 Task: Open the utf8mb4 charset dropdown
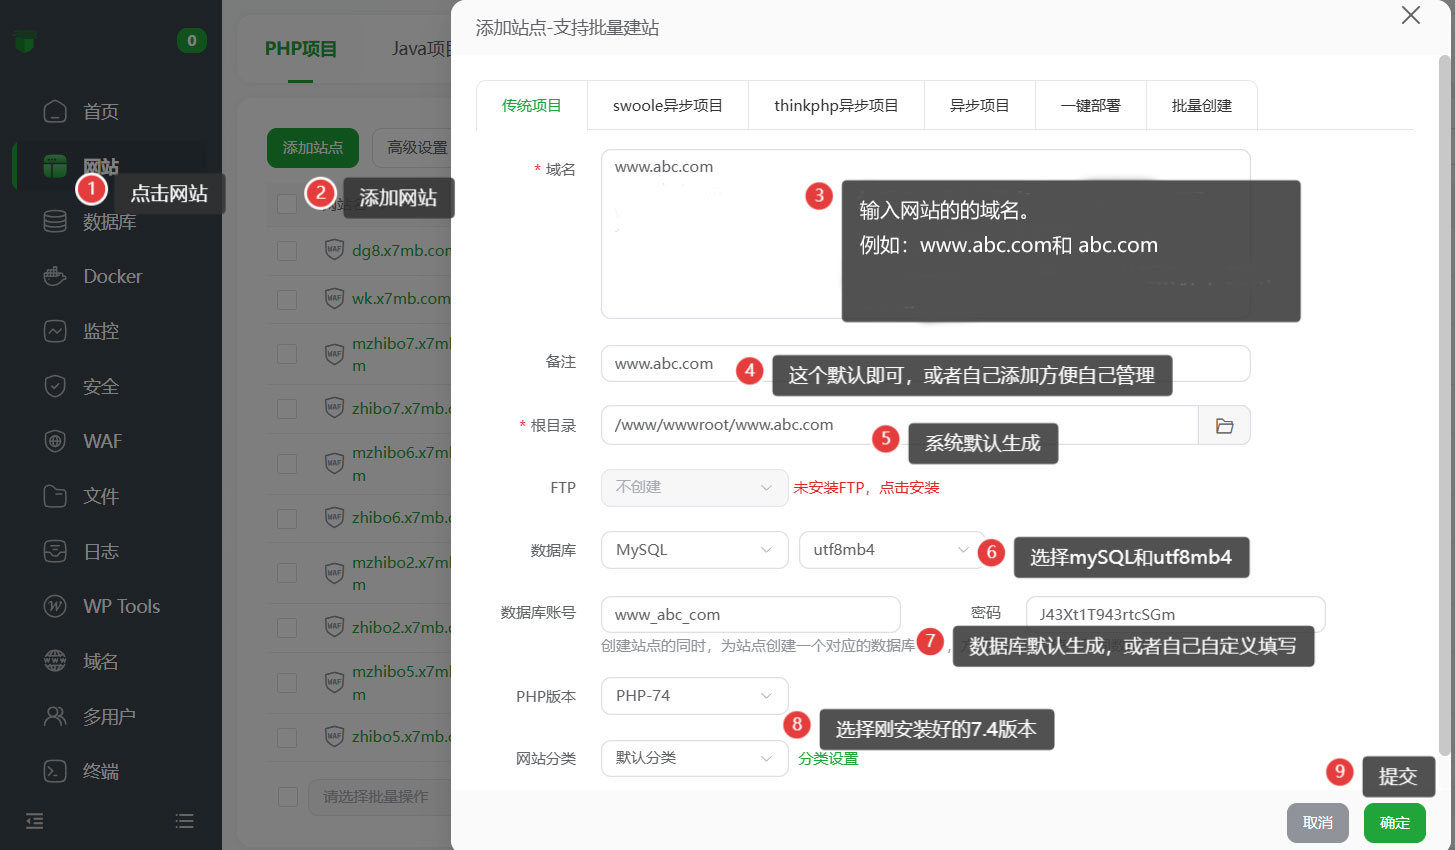pyautogui.click(x=890, y=550)
